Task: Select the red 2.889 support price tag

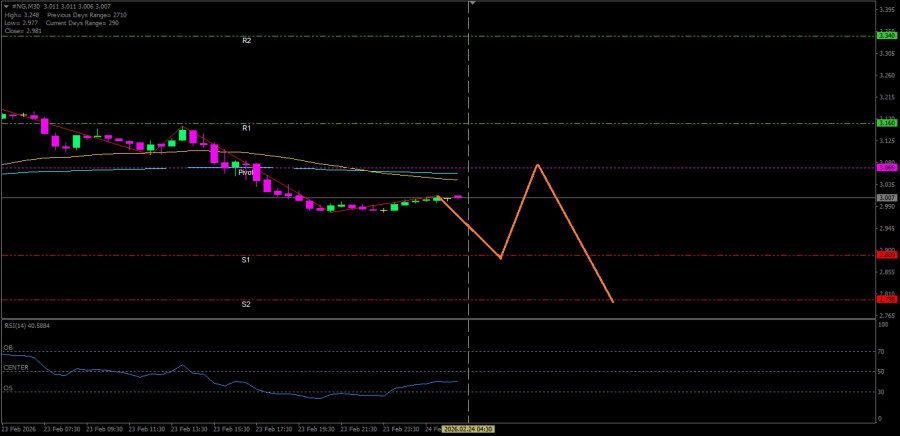Action: click(x=886, y=255)
